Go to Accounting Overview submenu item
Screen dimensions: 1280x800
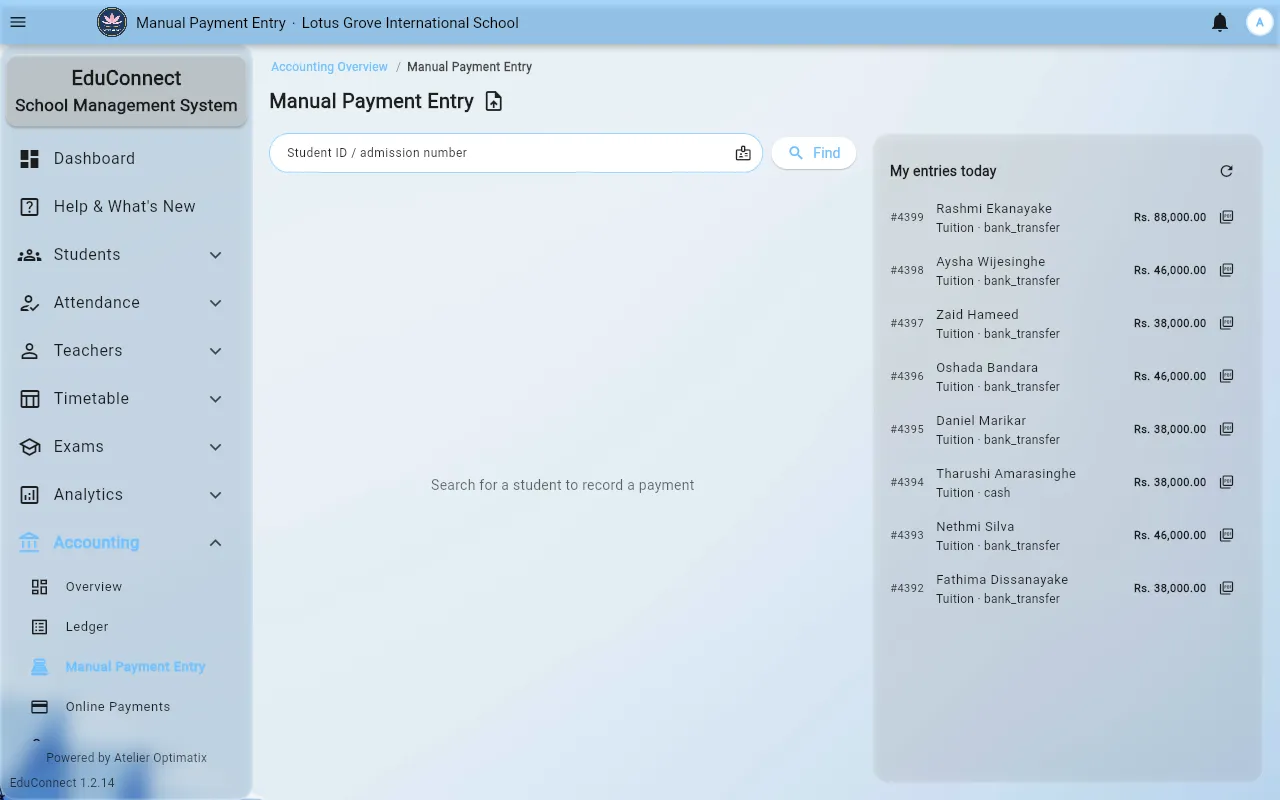(x=126, y=587)
